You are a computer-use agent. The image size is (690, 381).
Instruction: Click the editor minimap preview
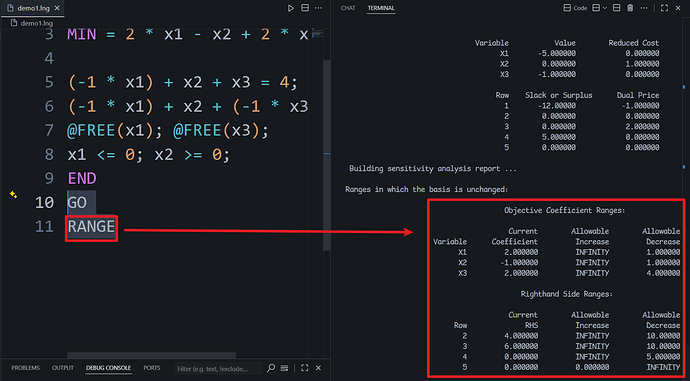(318, 33)
